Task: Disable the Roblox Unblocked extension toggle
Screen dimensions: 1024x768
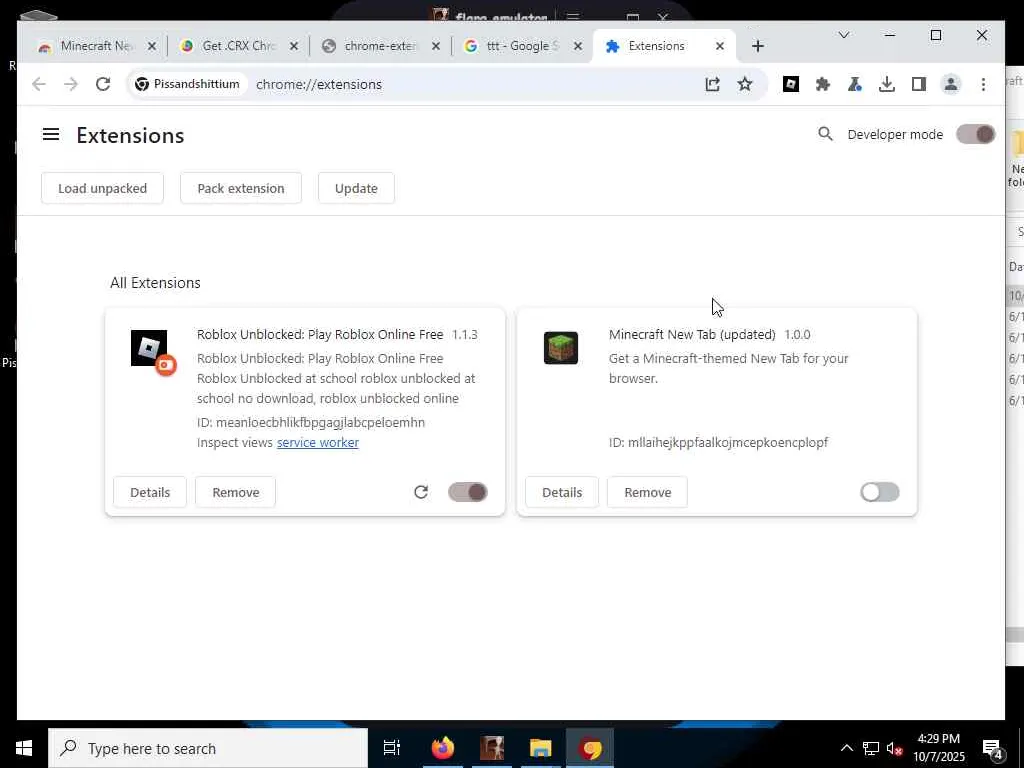Action: tap(468, 492)
